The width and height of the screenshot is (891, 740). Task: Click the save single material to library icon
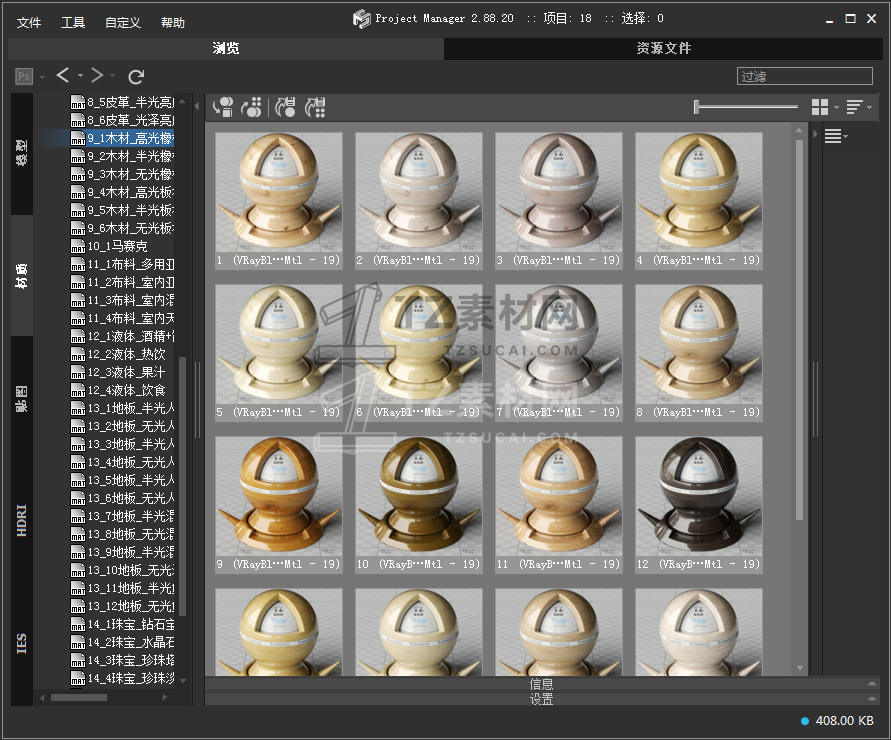tap(286, 106)
